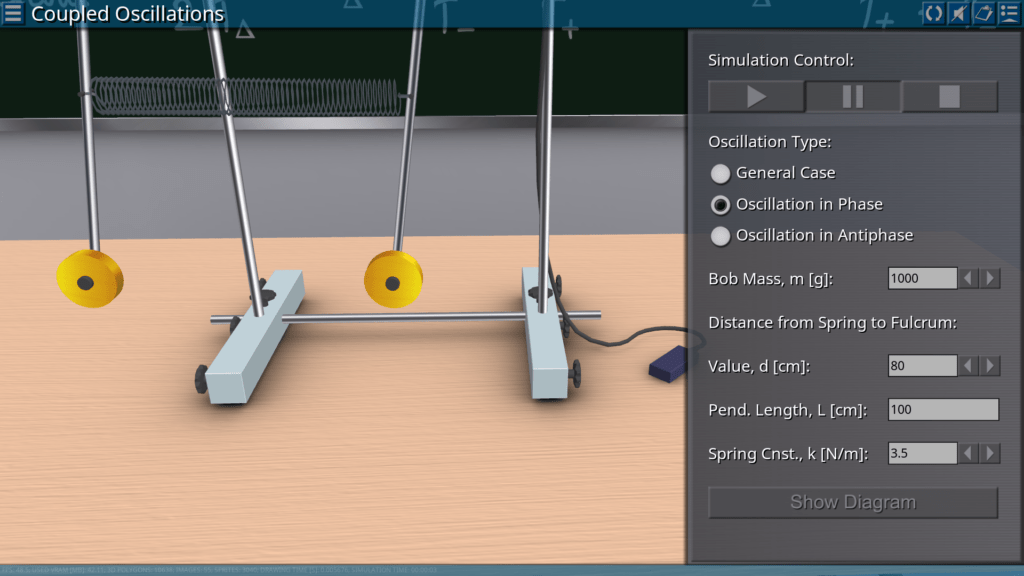Screen dimensions: 1024x576
Task: Toggle the muted speaker sound icon
Action: [958, 13]
